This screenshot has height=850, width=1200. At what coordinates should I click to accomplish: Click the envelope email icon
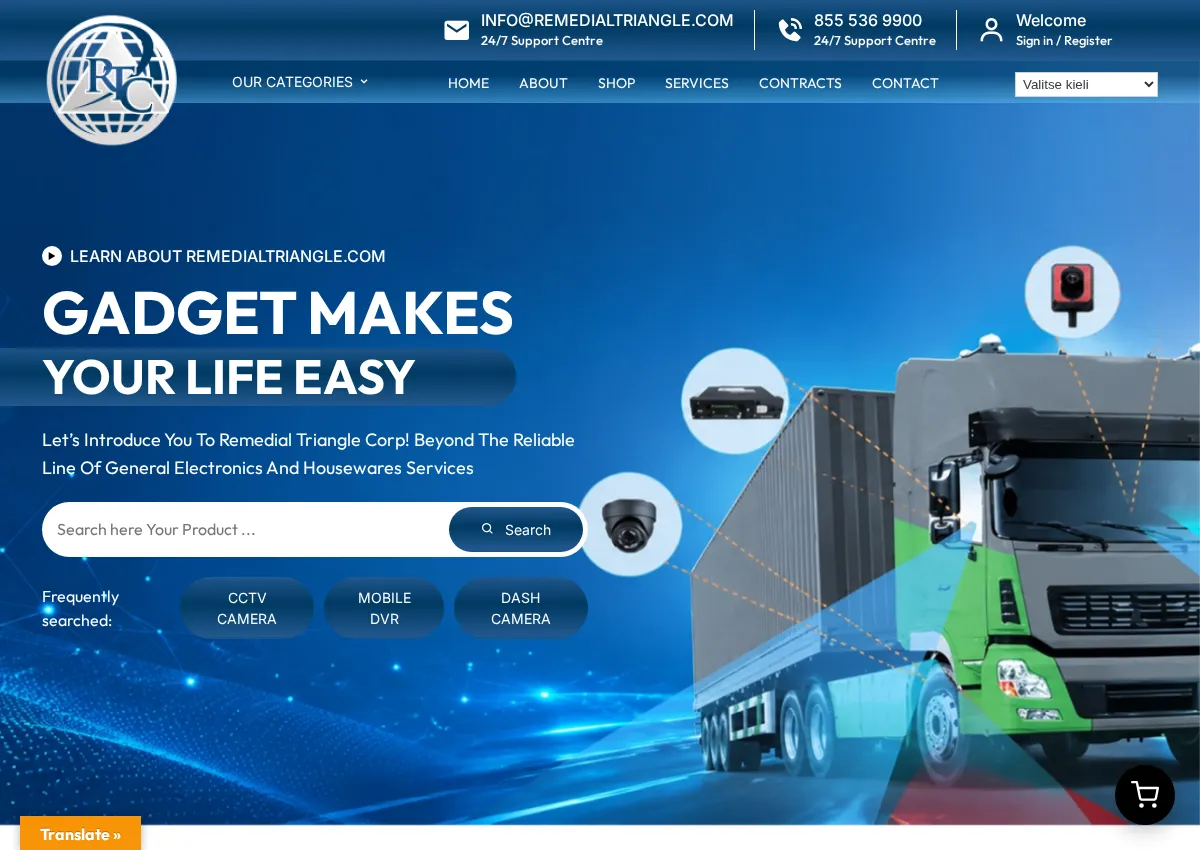(x=457, y=30)
